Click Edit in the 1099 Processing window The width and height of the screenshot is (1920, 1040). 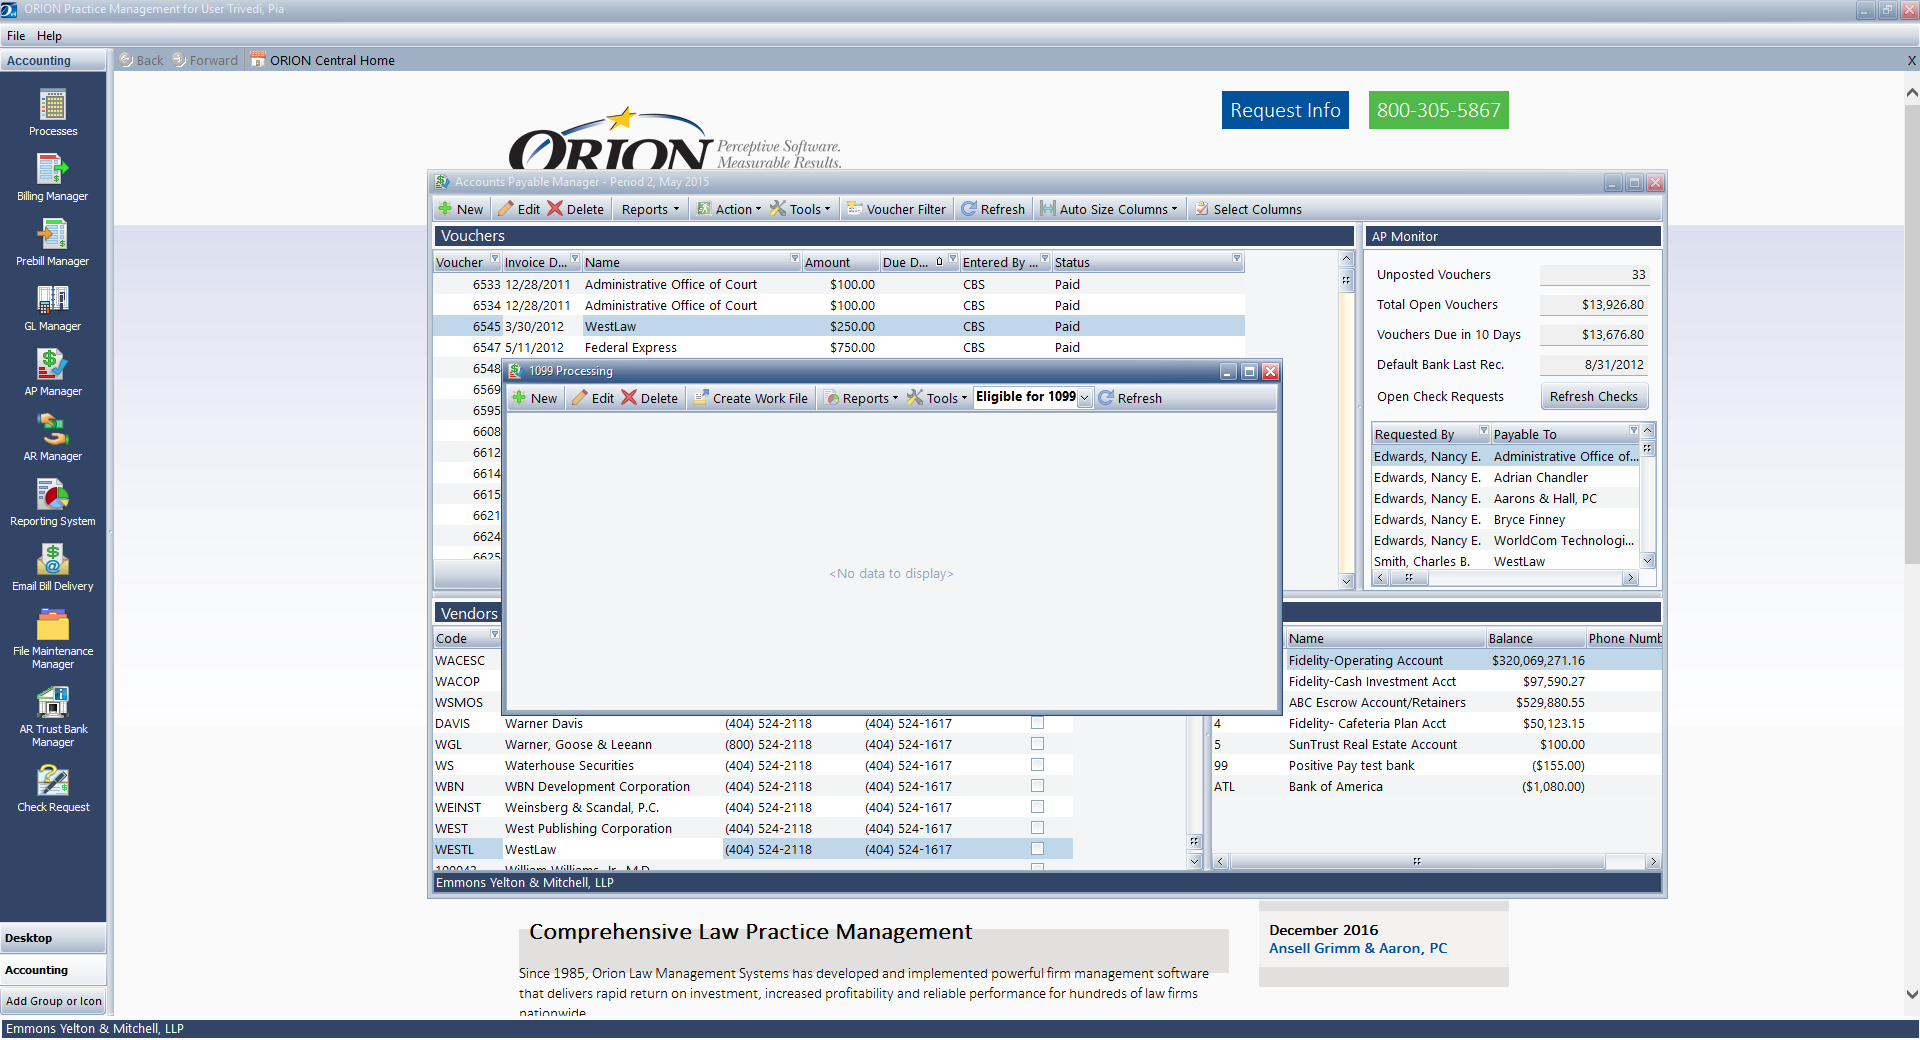593,398
